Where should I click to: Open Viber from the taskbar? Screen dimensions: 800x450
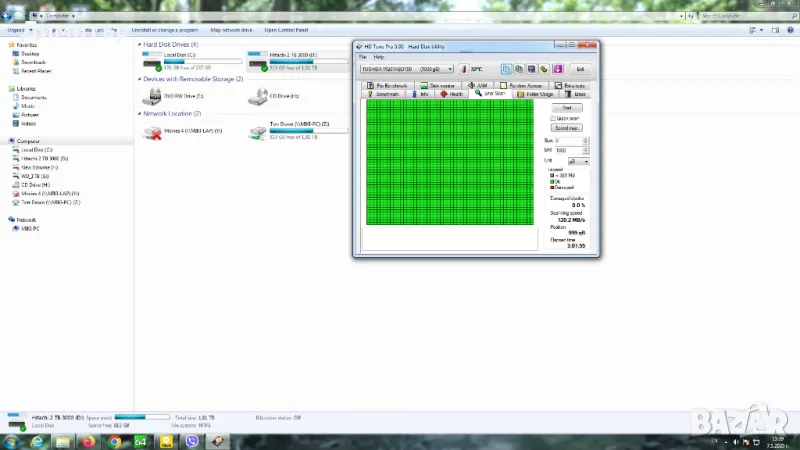tap(192, 442)
